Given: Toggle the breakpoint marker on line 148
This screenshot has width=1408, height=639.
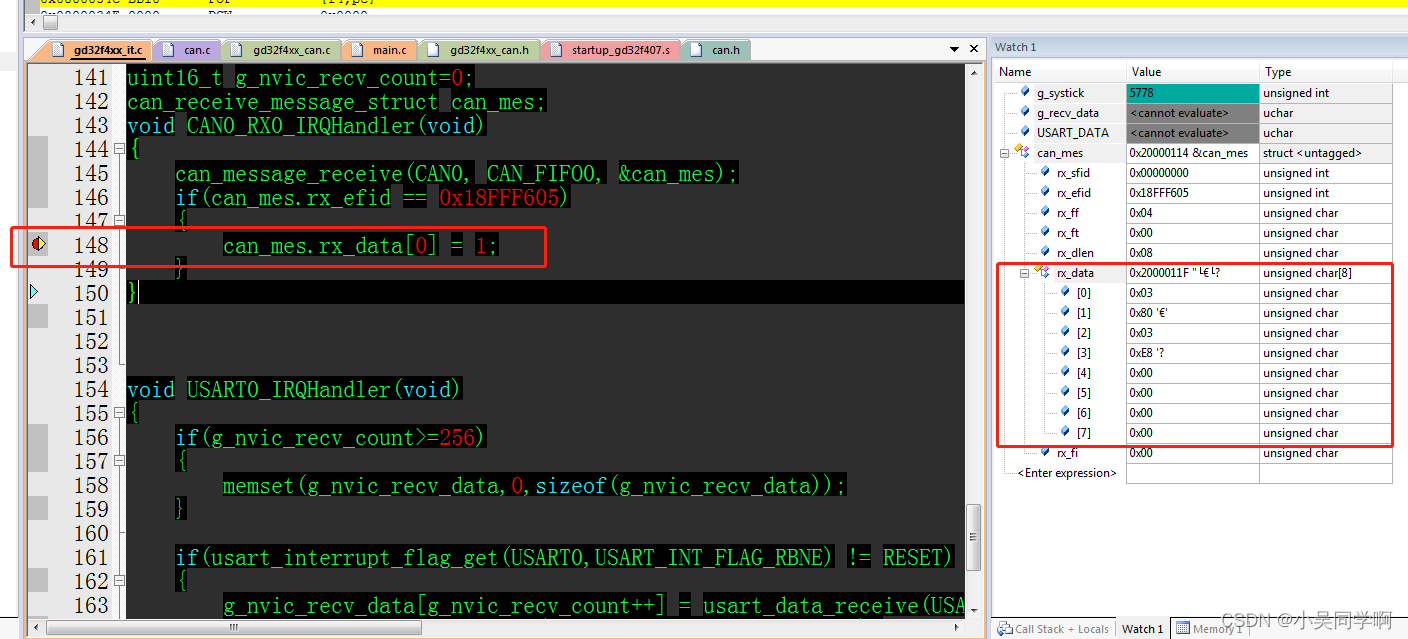Looking at the screenshot, I should click(x=39, y=244).
